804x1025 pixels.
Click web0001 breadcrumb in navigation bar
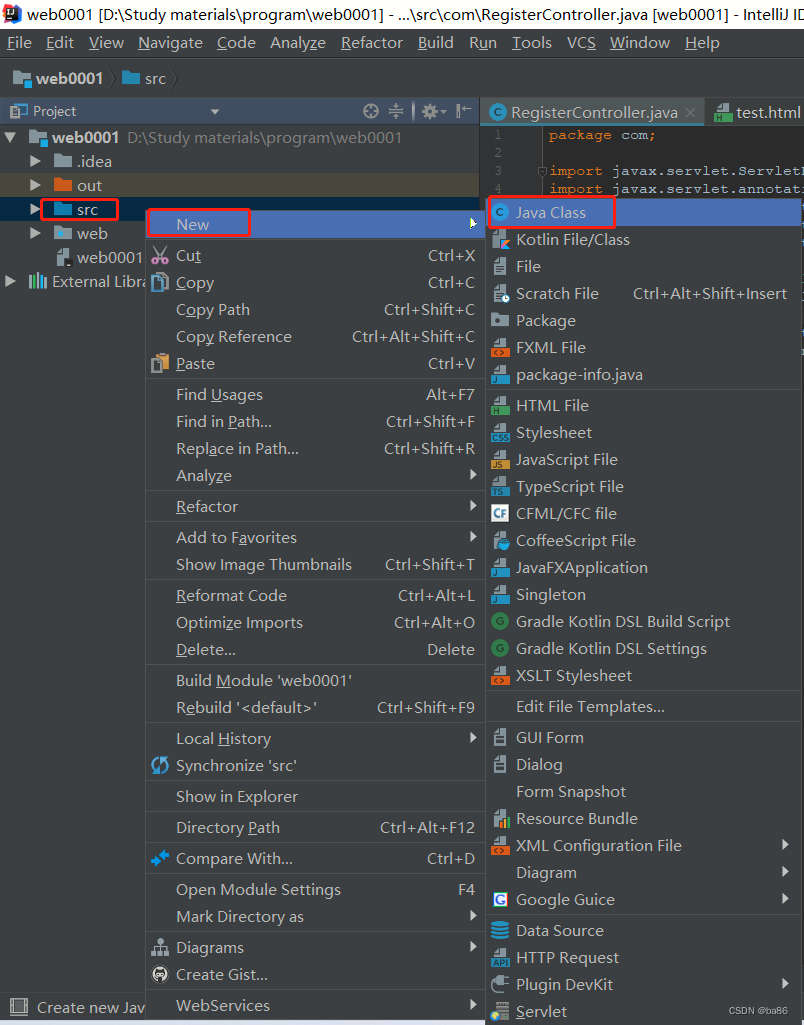pyautogui.click(x=58, y=78)
